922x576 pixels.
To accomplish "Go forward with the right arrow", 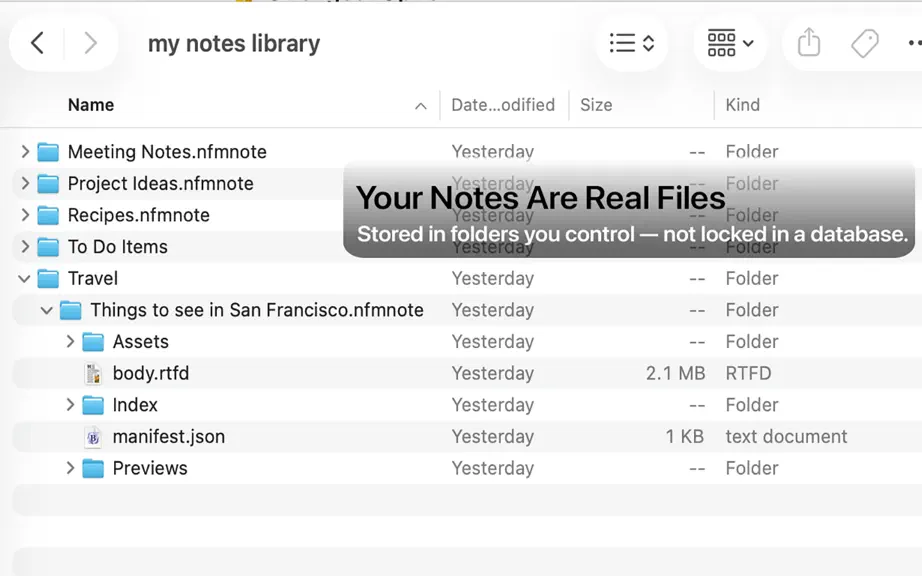I will click(90, 43).
